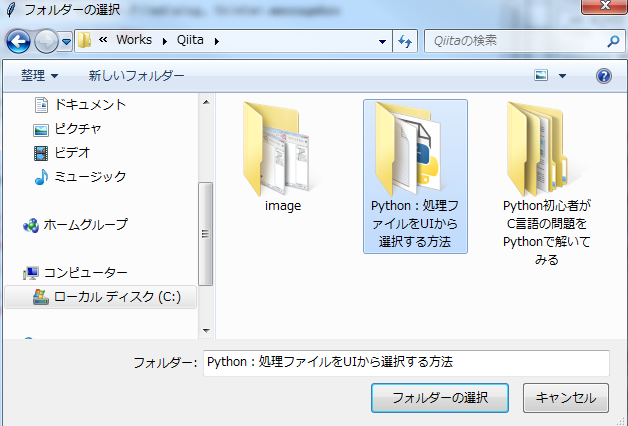The height and width of the screenshot is (426, 628).
Task: Select the Python：処理ファイルをUIから選択する方法 folder icon
Action: (409, 149)
